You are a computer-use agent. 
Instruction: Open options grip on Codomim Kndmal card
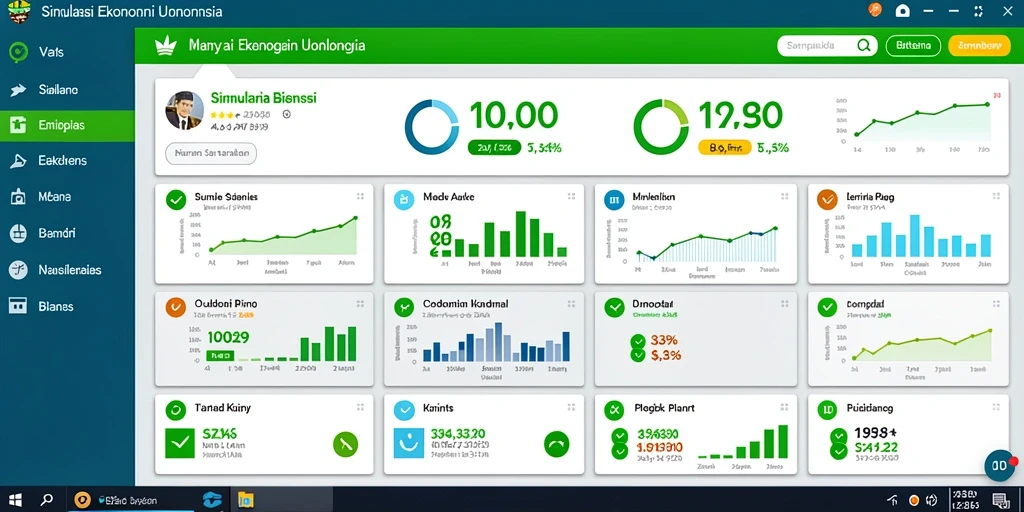571,304
